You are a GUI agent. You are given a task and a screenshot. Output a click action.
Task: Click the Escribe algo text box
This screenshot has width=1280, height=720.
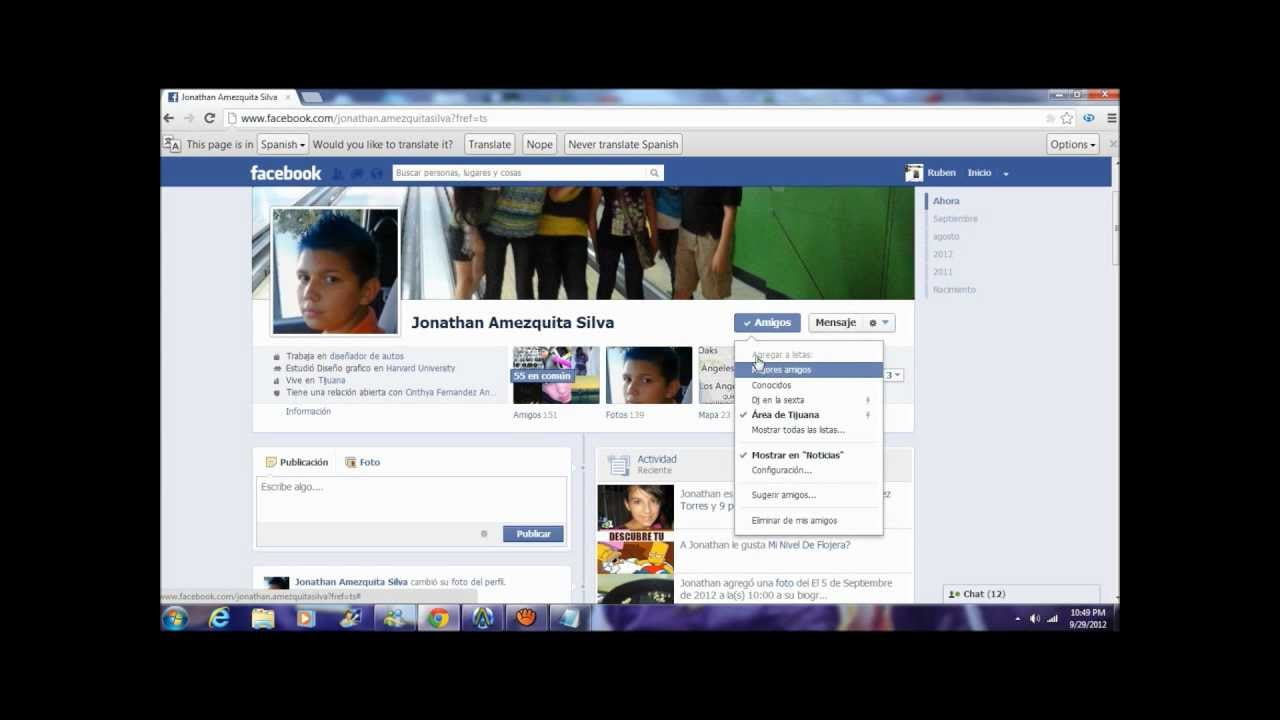(411, 499)
